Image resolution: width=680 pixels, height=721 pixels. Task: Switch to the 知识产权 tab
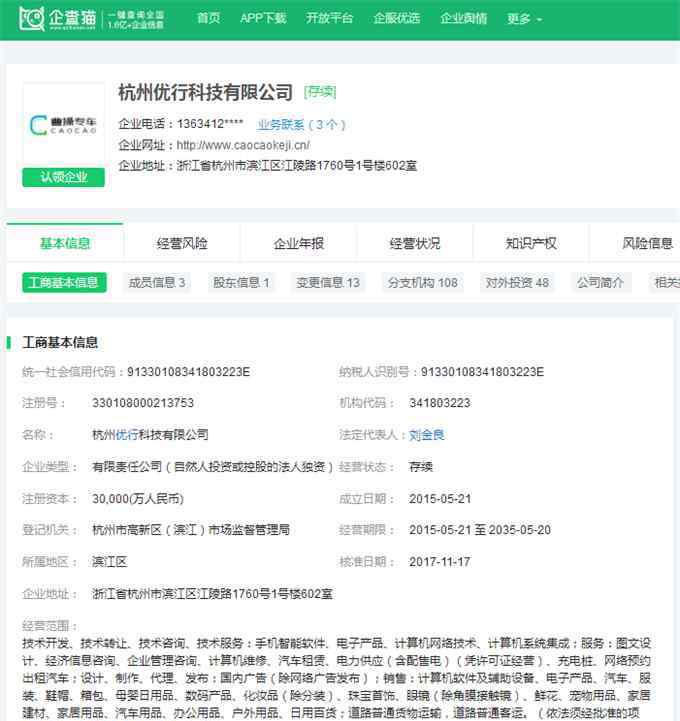coord(531,243)
